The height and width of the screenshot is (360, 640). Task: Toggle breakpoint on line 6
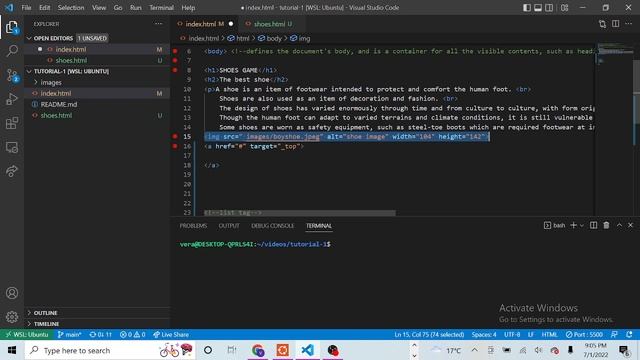tap(175, 51)
